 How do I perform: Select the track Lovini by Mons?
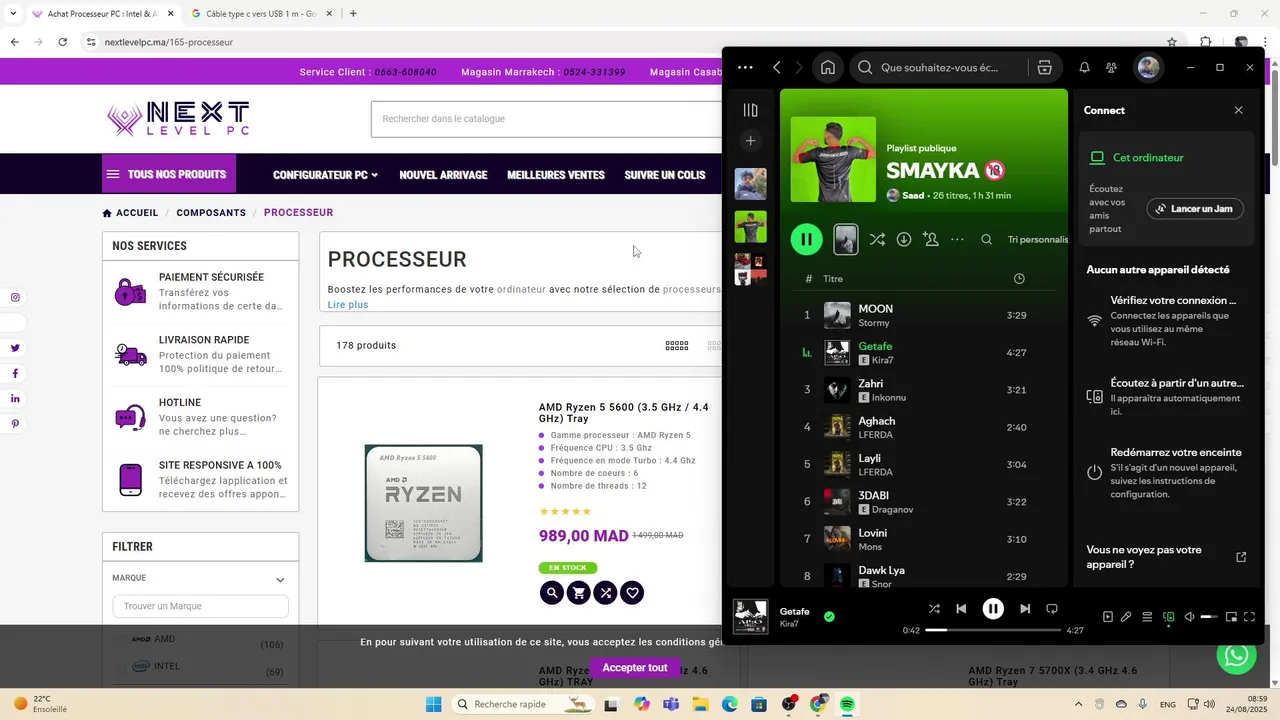point(924,539)
